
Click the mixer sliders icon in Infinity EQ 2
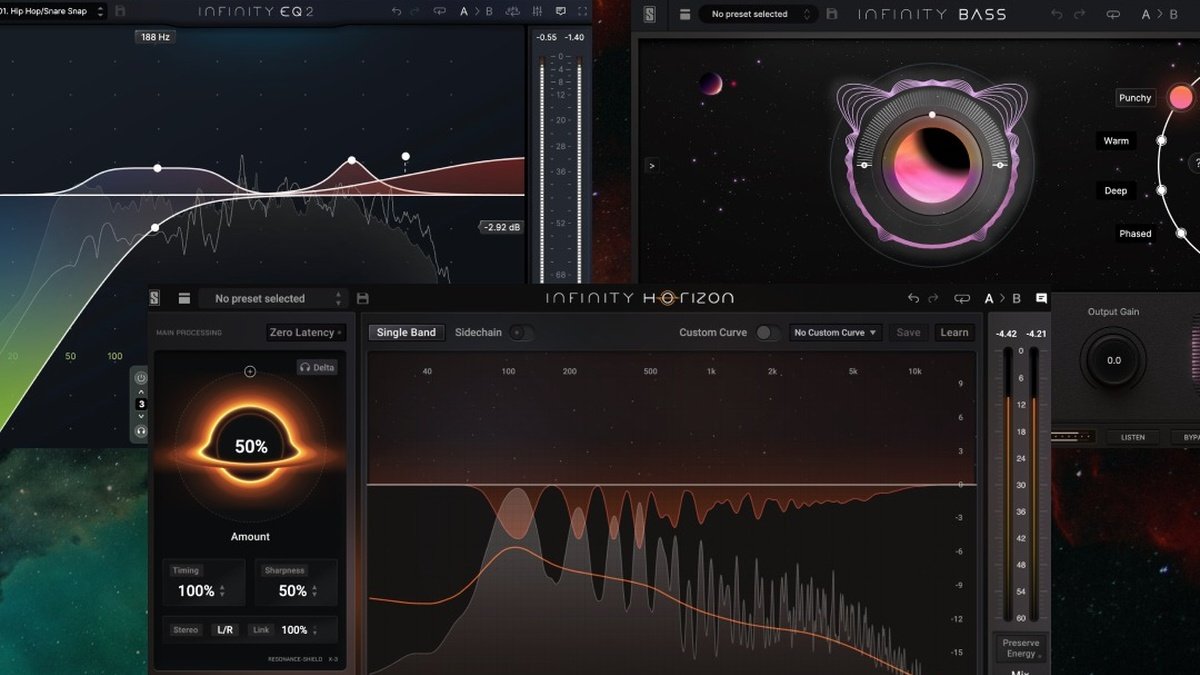tap(537, 12)
